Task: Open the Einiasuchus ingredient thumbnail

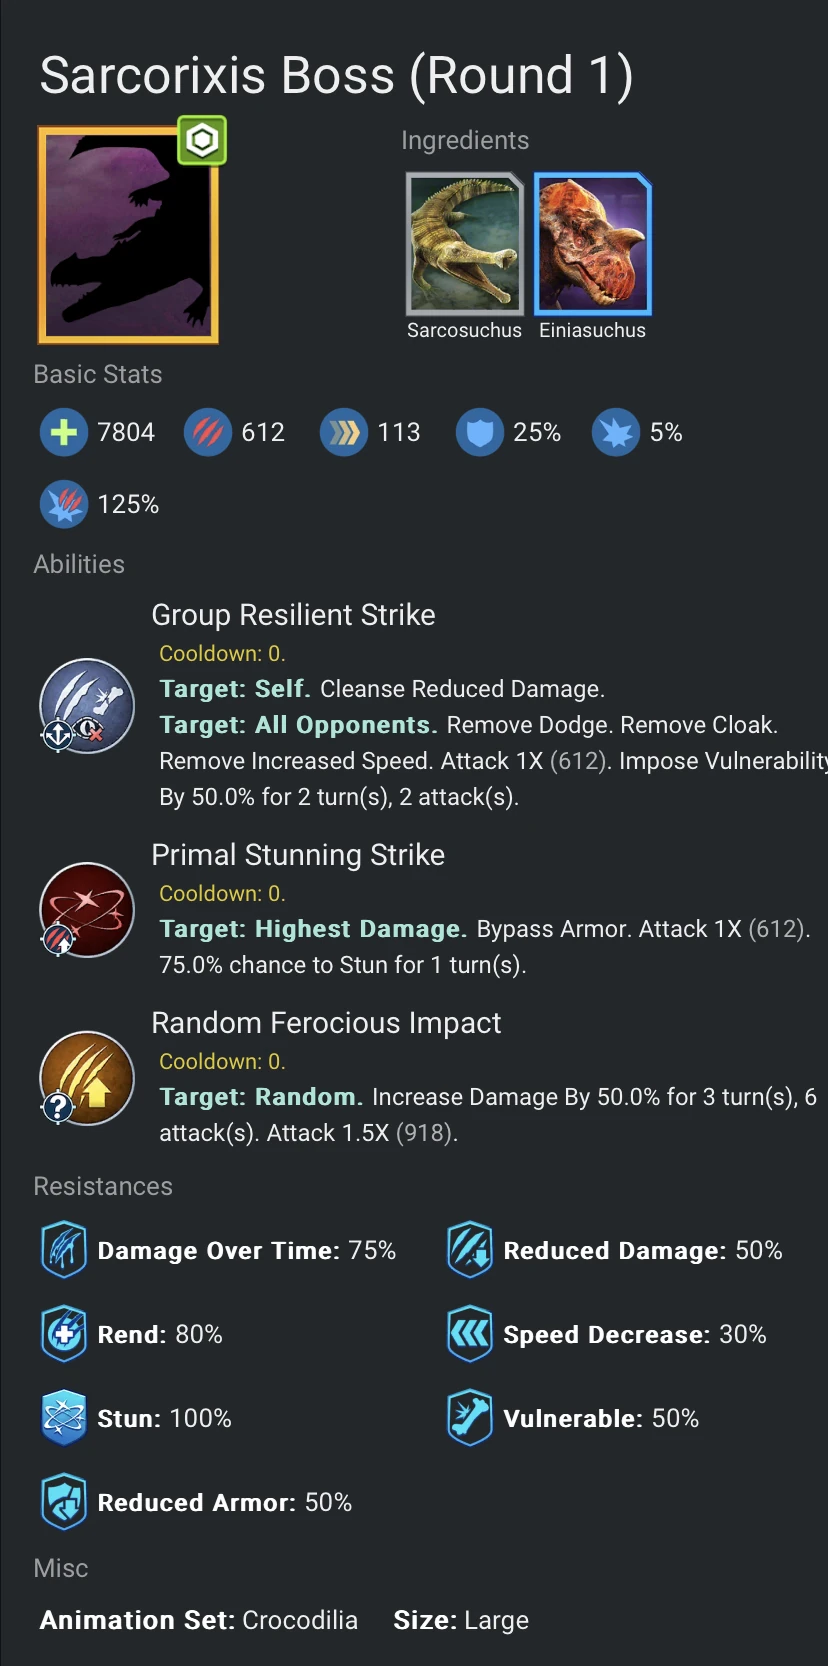Action: [x=592, y=243]
